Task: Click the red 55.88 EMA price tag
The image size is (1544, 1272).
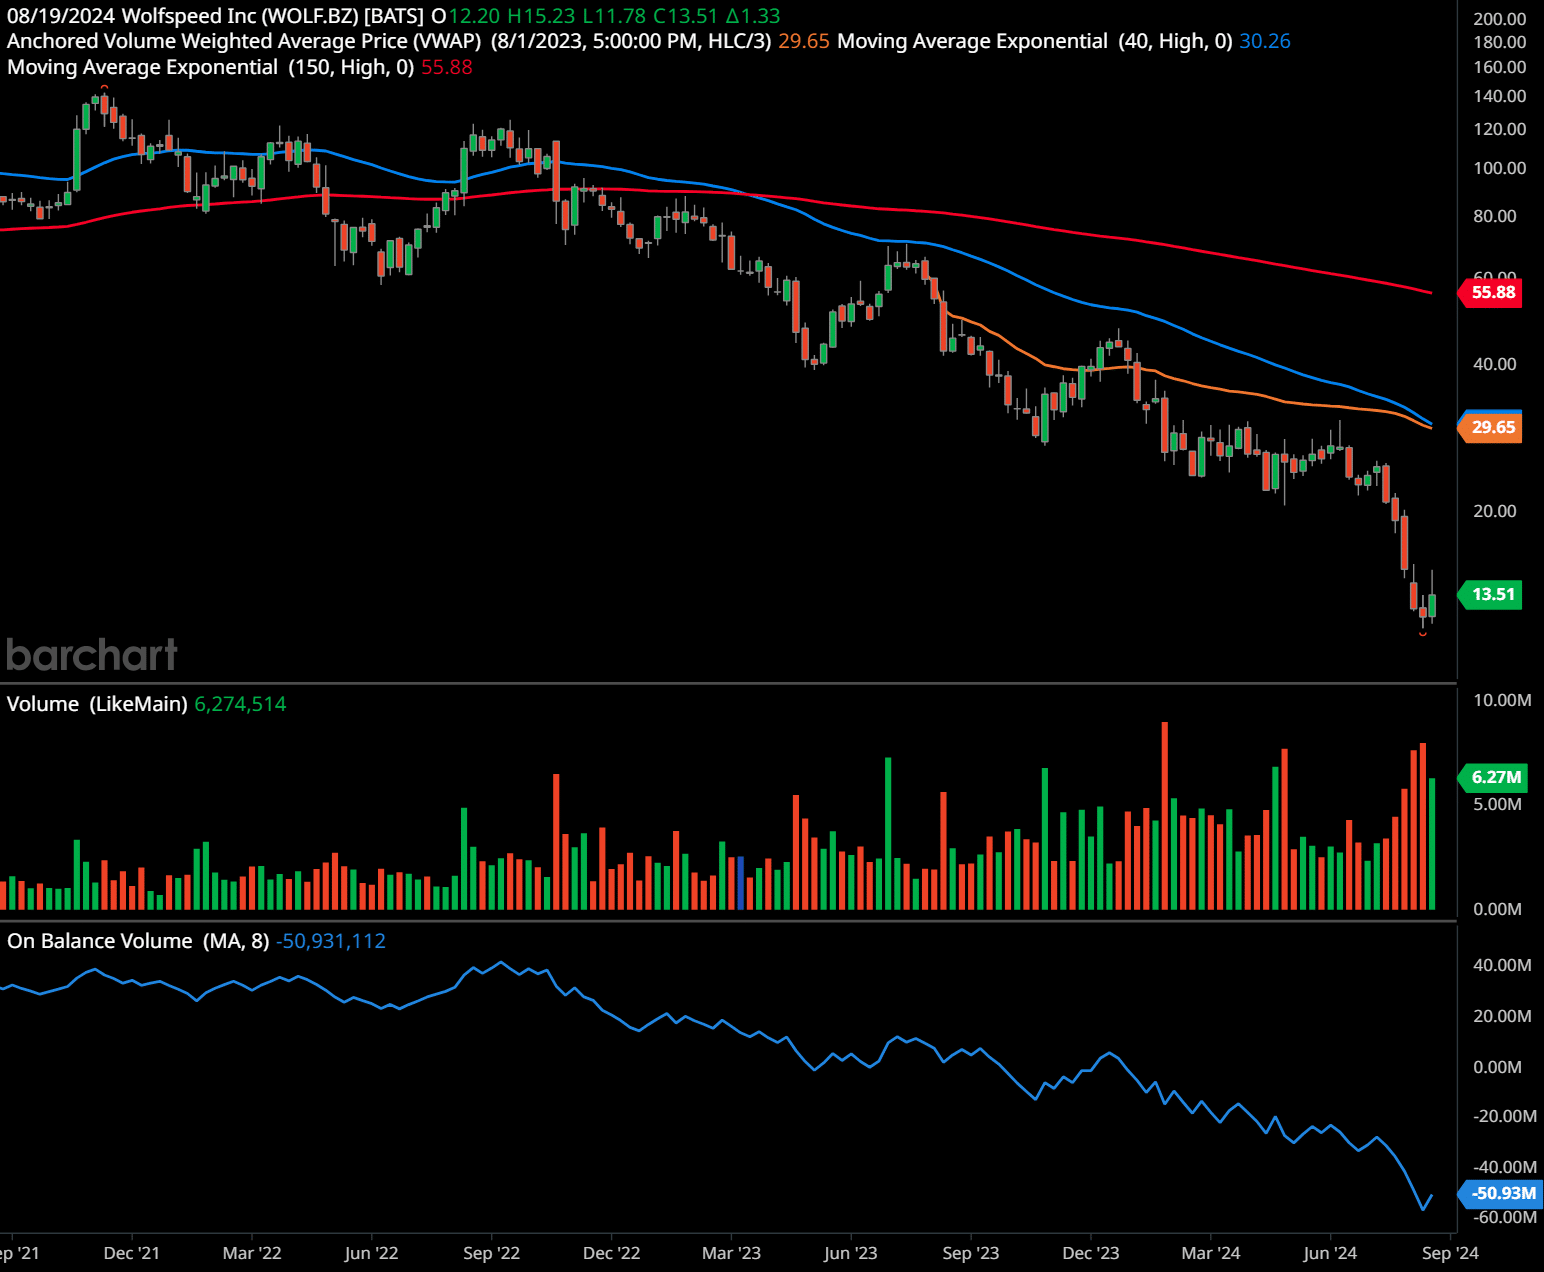Action: [x=1491, y=292]
